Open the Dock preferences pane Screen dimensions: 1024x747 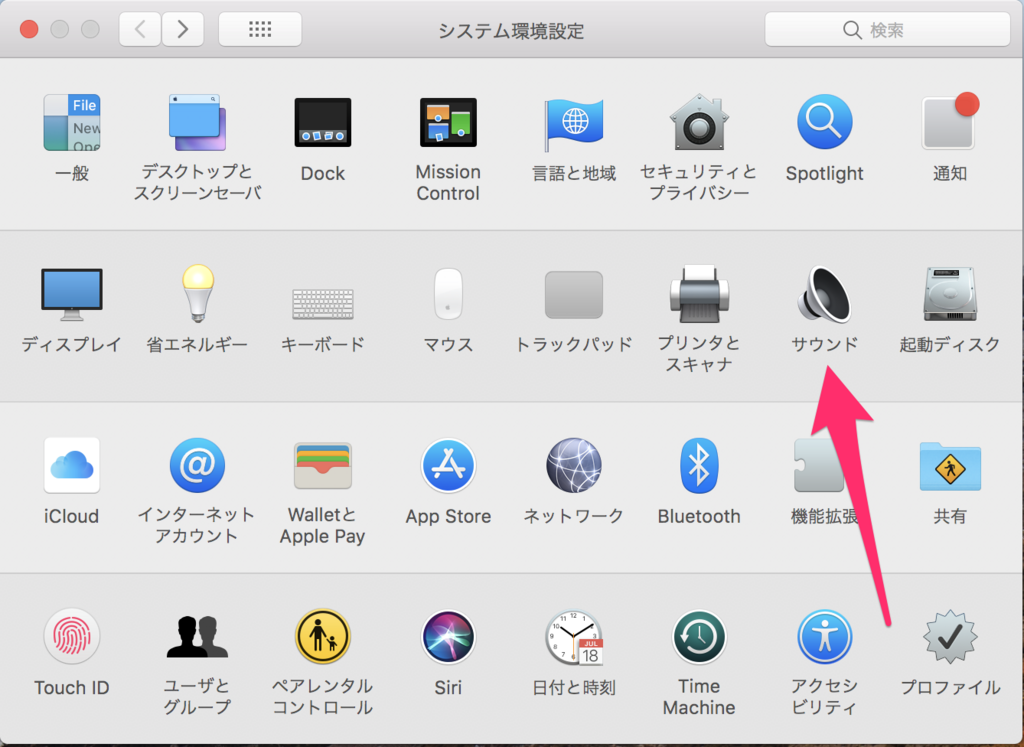(323, 123)
